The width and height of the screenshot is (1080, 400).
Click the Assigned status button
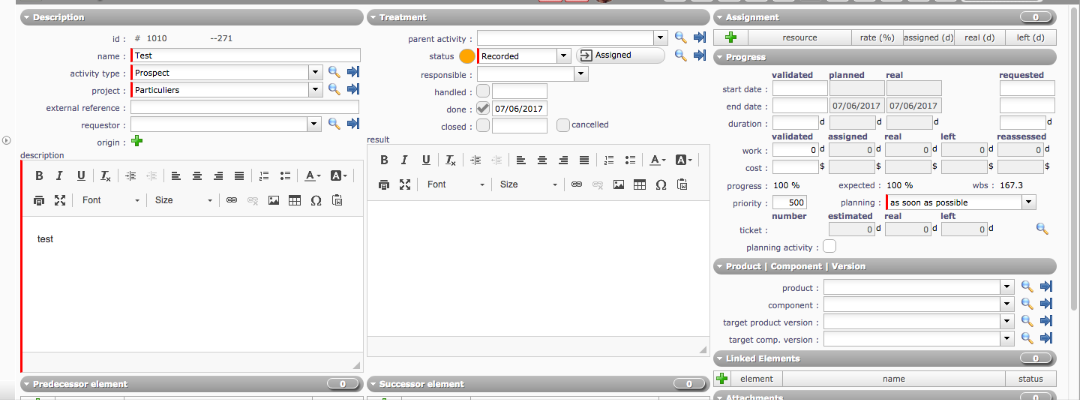(x=620, y=56)
